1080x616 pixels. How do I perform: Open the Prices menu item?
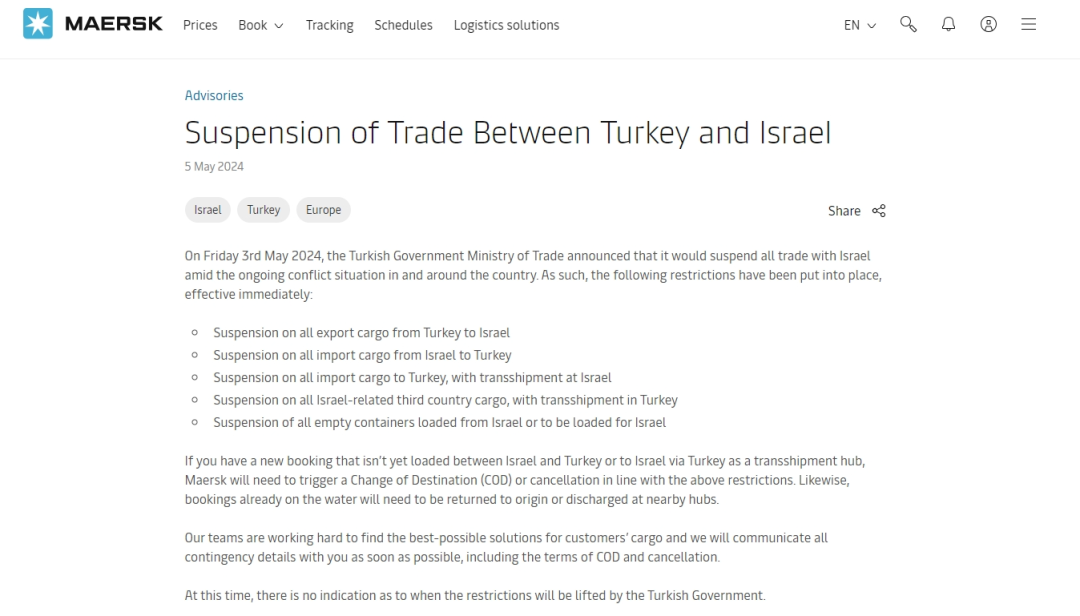point(200,25)
